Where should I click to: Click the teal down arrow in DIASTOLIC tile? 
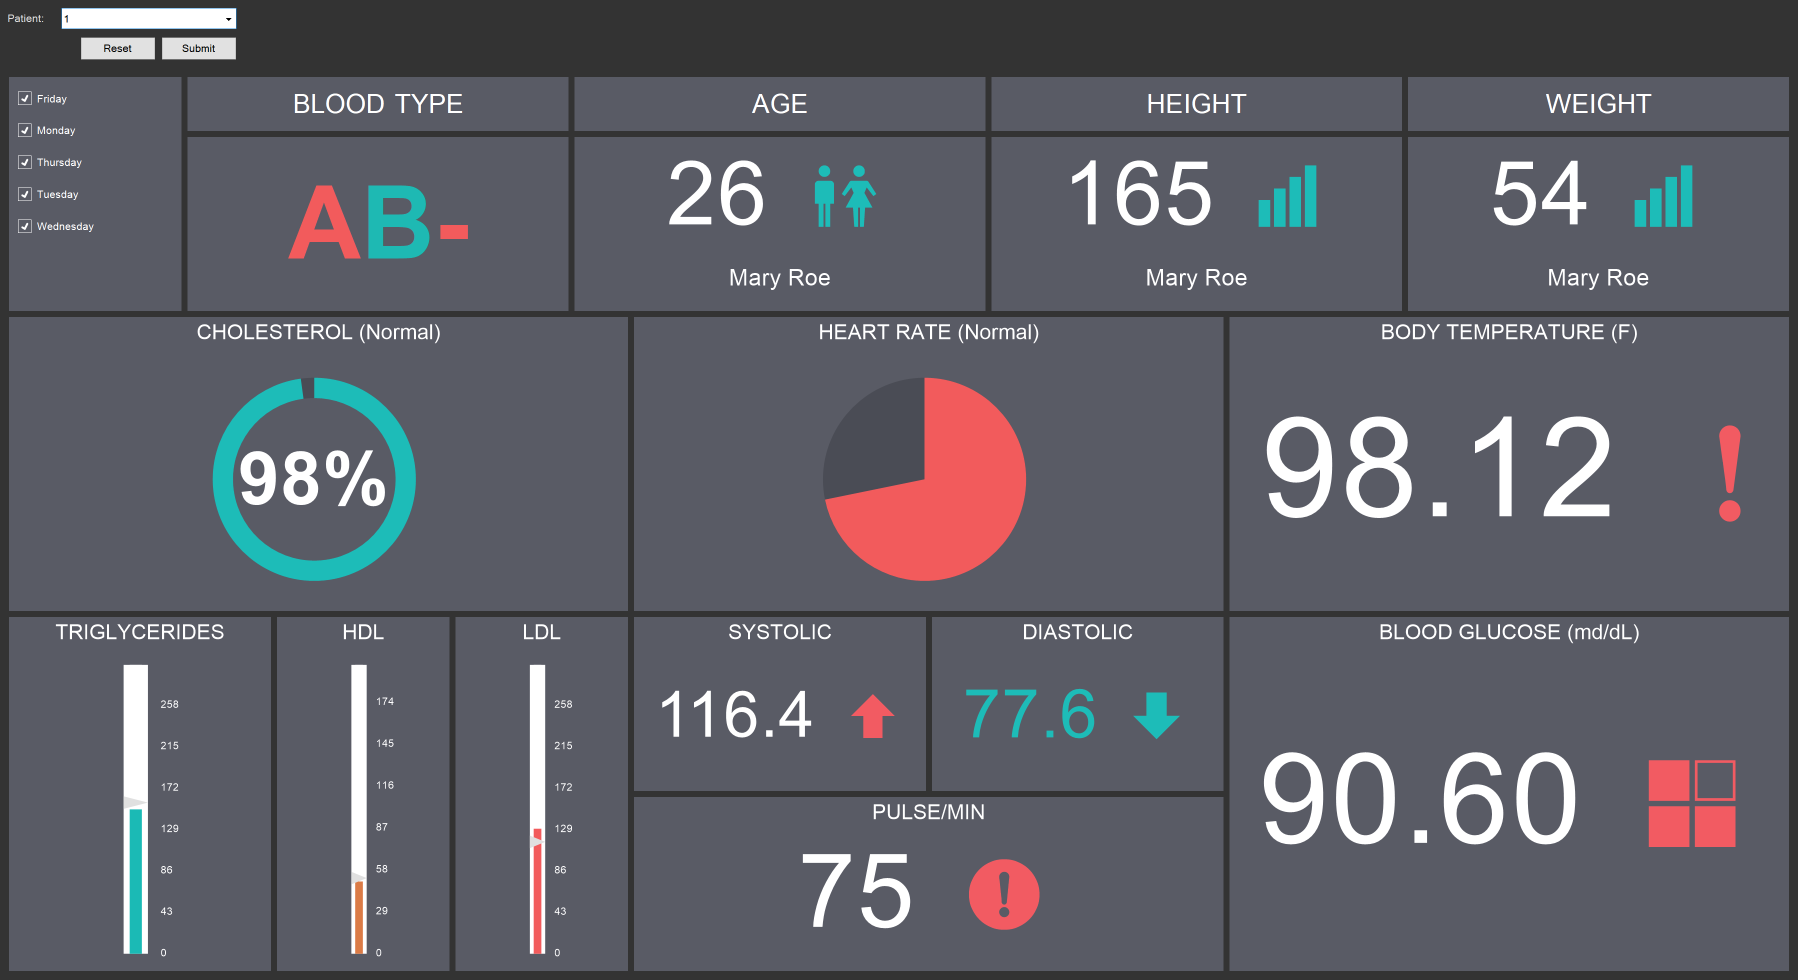1157,714
